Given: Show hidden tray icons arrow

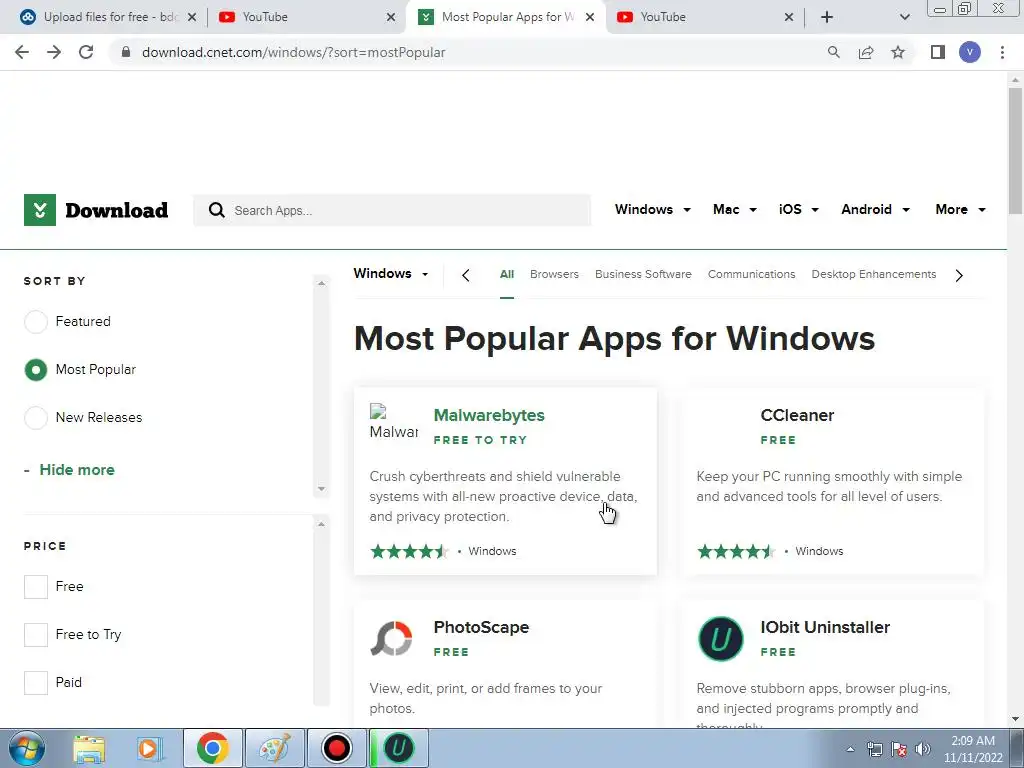Looking at the screenshot, I should point(850,750).
